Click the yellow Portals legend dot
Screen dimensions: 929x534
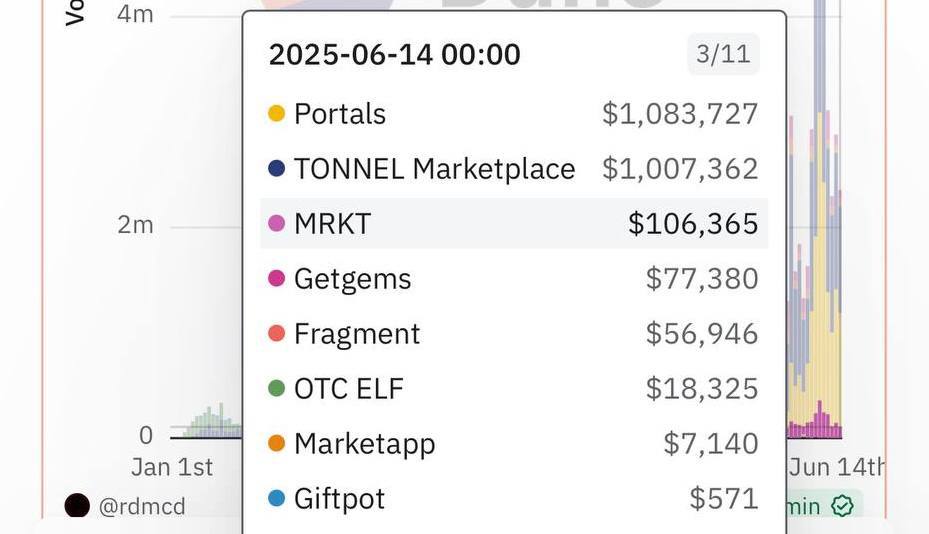tap(277, 113)
